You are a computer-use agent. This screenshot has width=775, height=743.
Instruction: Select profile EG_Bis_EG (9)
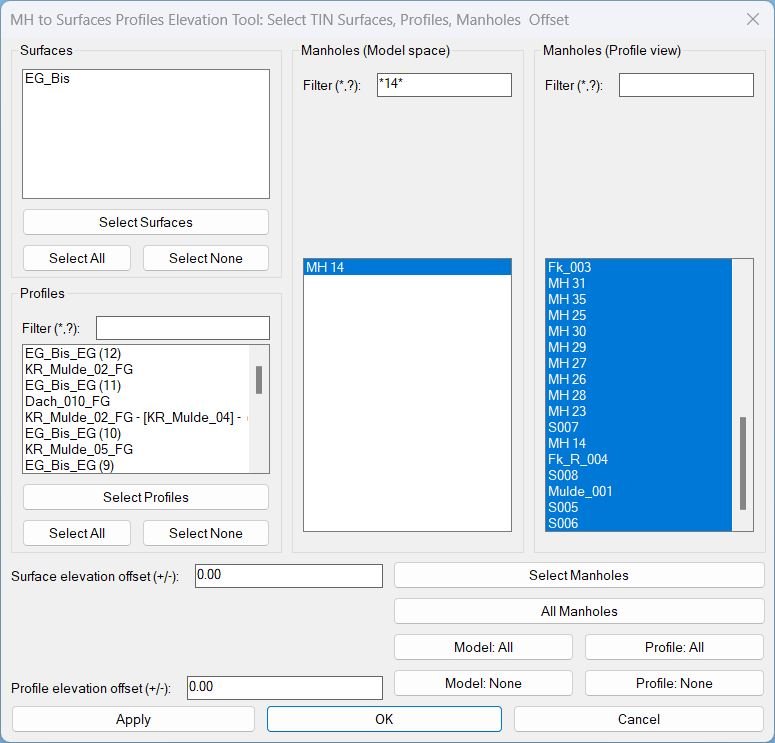coord(136,465)
